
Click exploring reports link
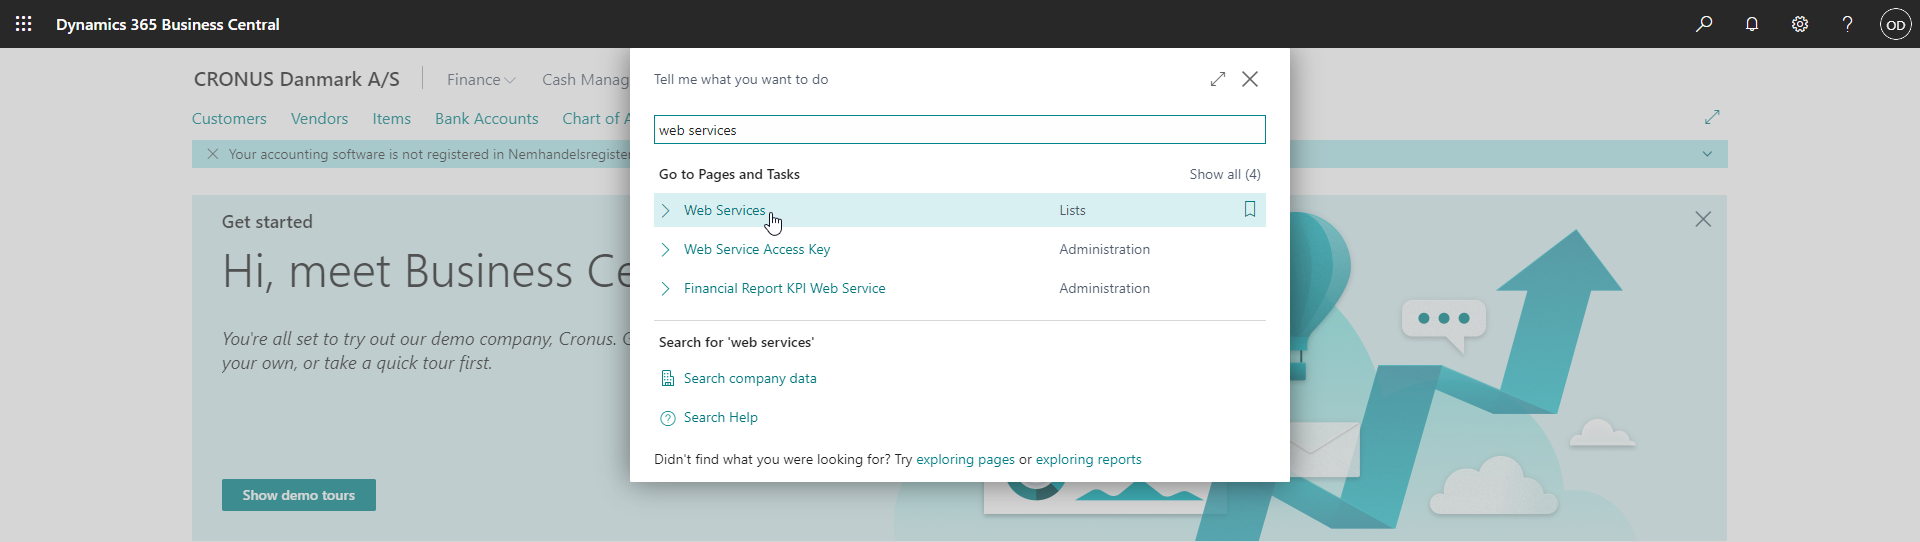(1088, 459)
